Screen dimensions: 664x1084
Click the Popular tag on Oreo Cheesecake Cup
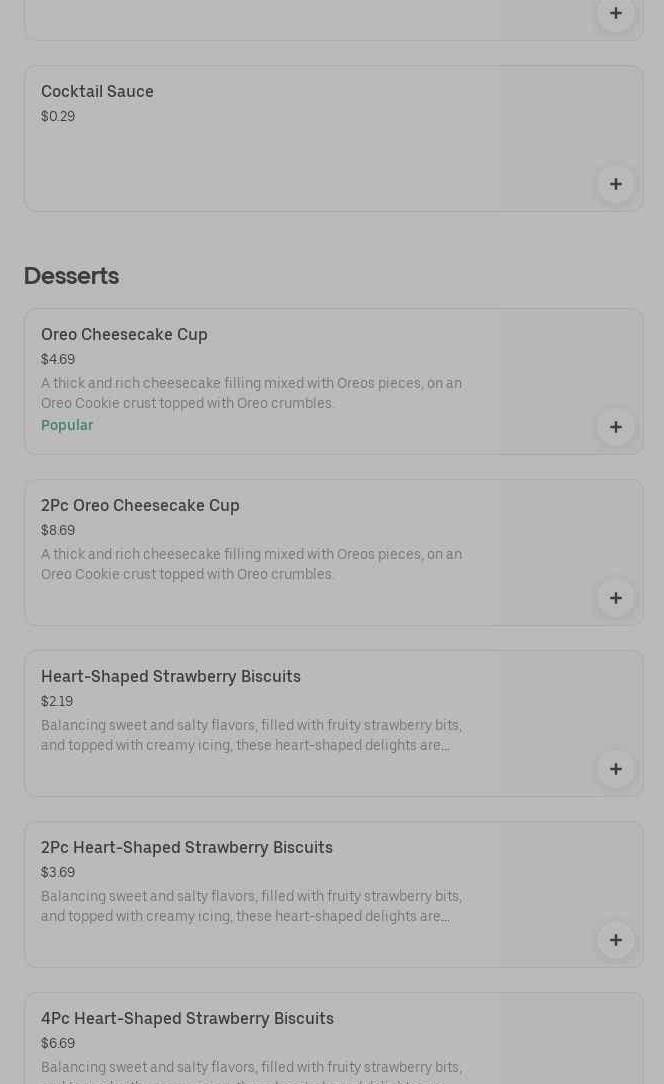coord(67,425)
